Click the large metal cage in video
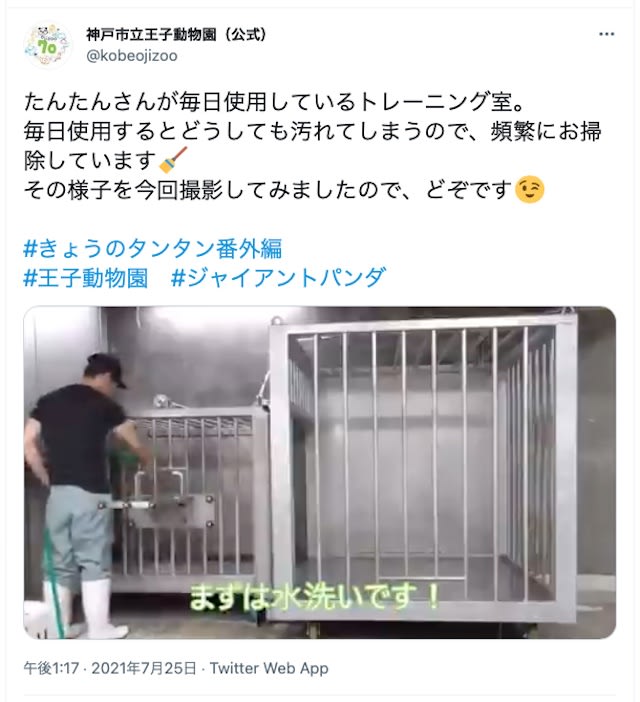 pos(422,470)
